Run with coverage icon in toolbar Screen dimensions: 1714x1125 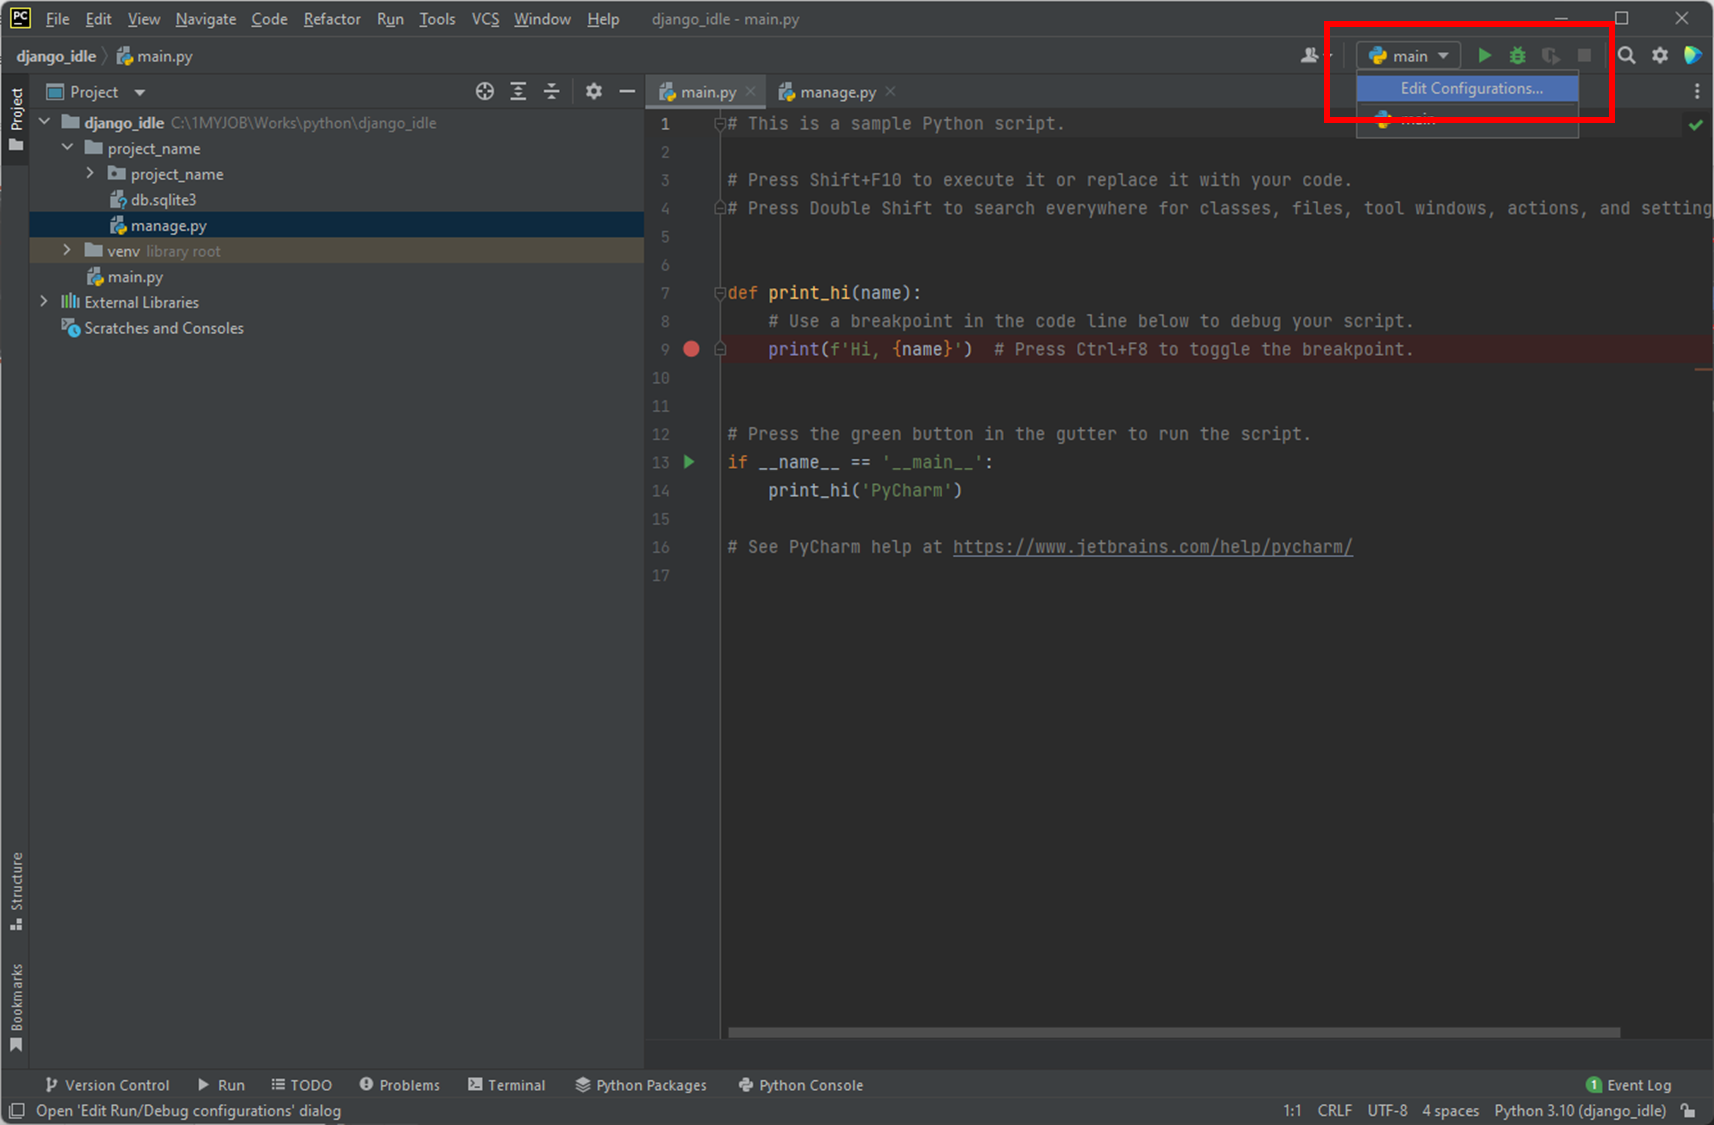[1550, 56]
